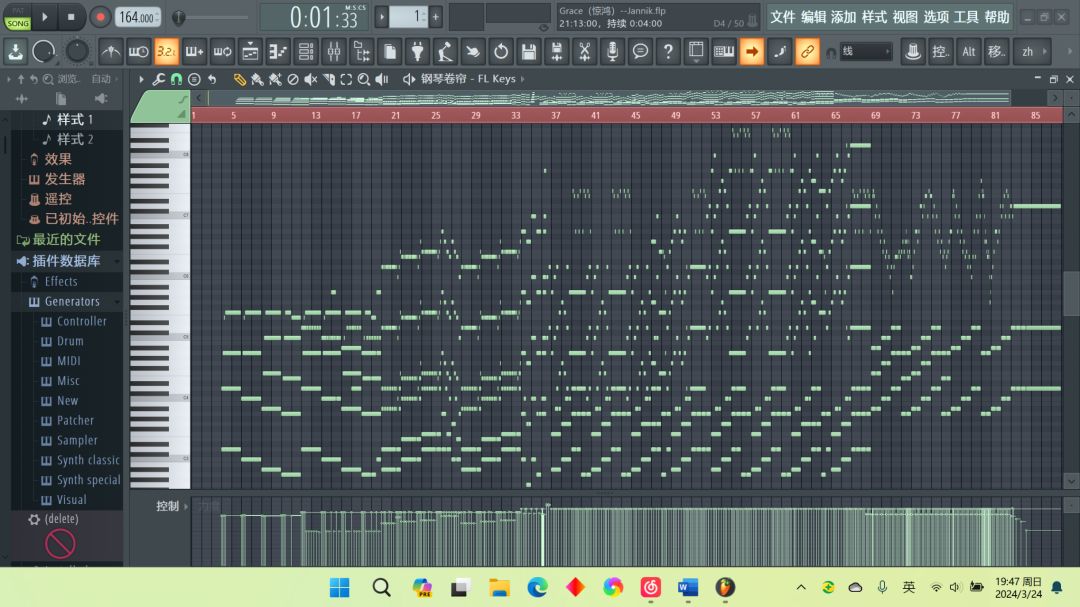
Task: Click the Alt toolbar button
Action: point(968,51)
